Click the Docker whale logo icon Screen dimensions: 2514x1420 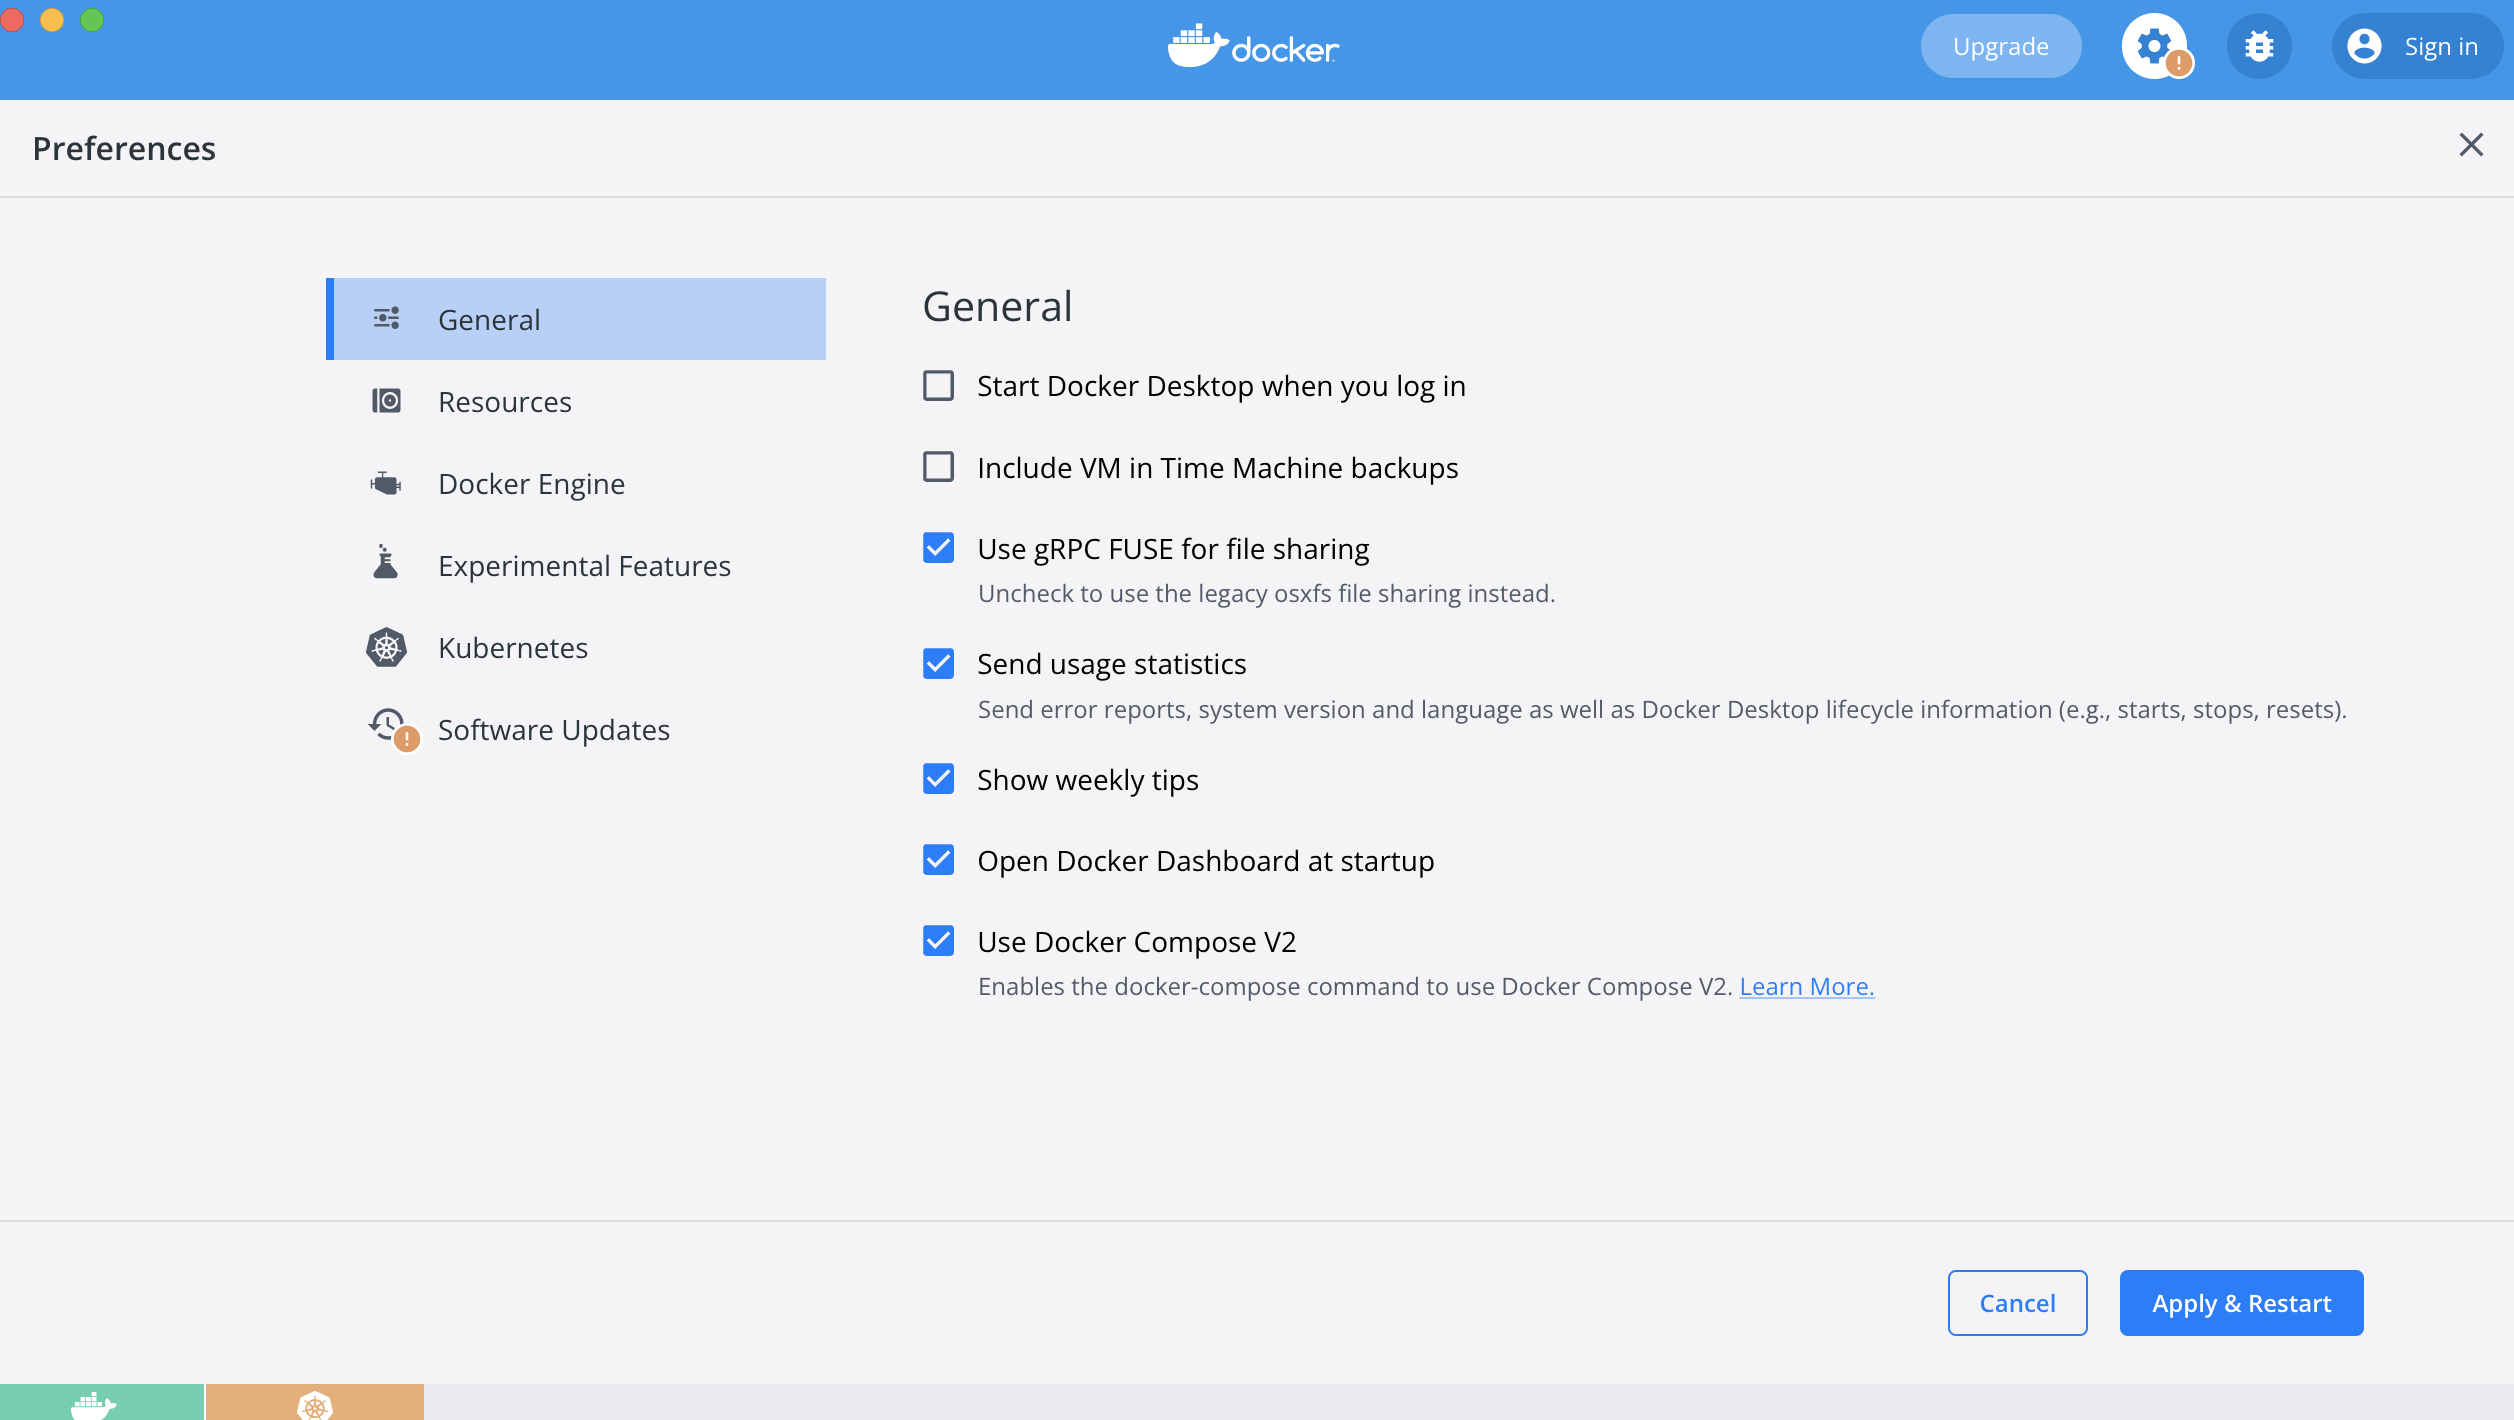1198,45
